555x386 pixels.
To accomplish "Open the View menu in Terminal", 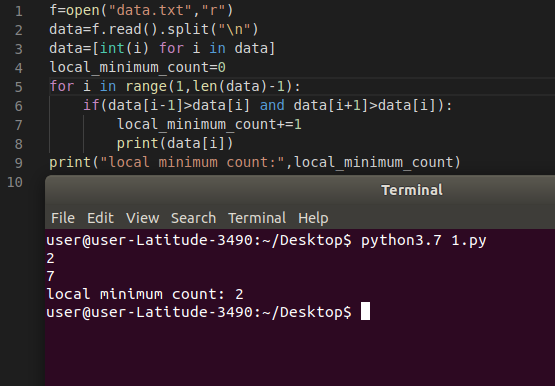I will pyautogui.click(x=143, y=218).
